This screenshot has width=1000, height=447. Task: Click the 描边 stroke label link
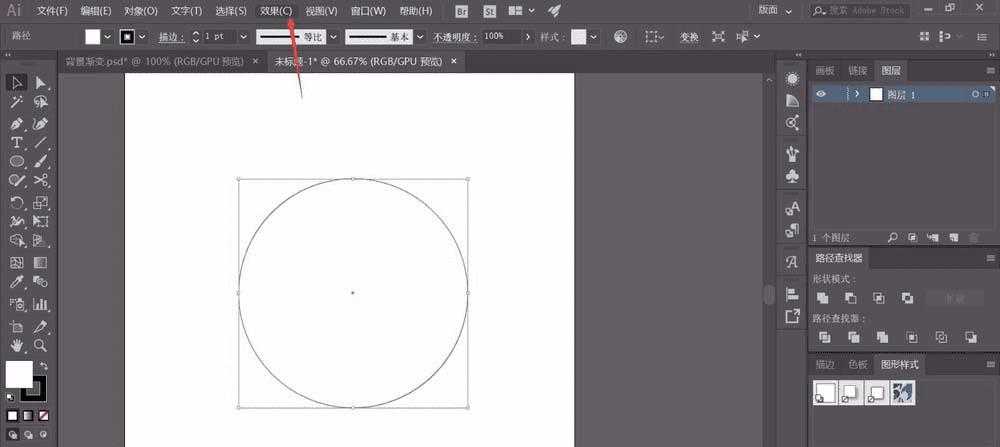170,38
